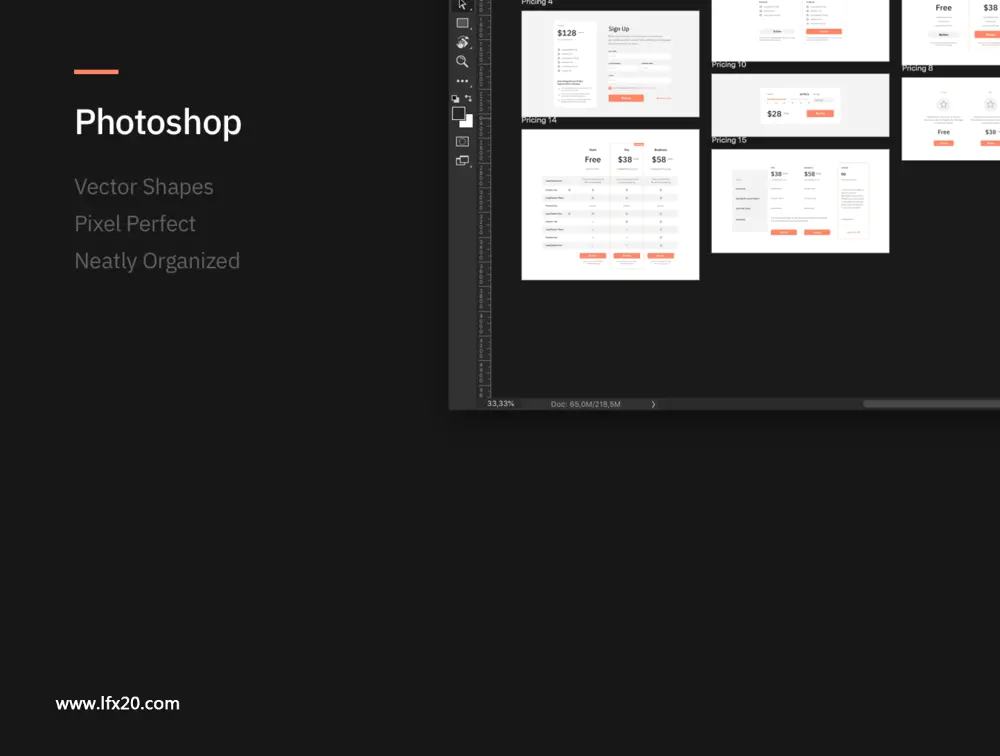1000x756 pixels.
Task: Select the Path Selection arrow tool
Action: (x=462, y=4)
